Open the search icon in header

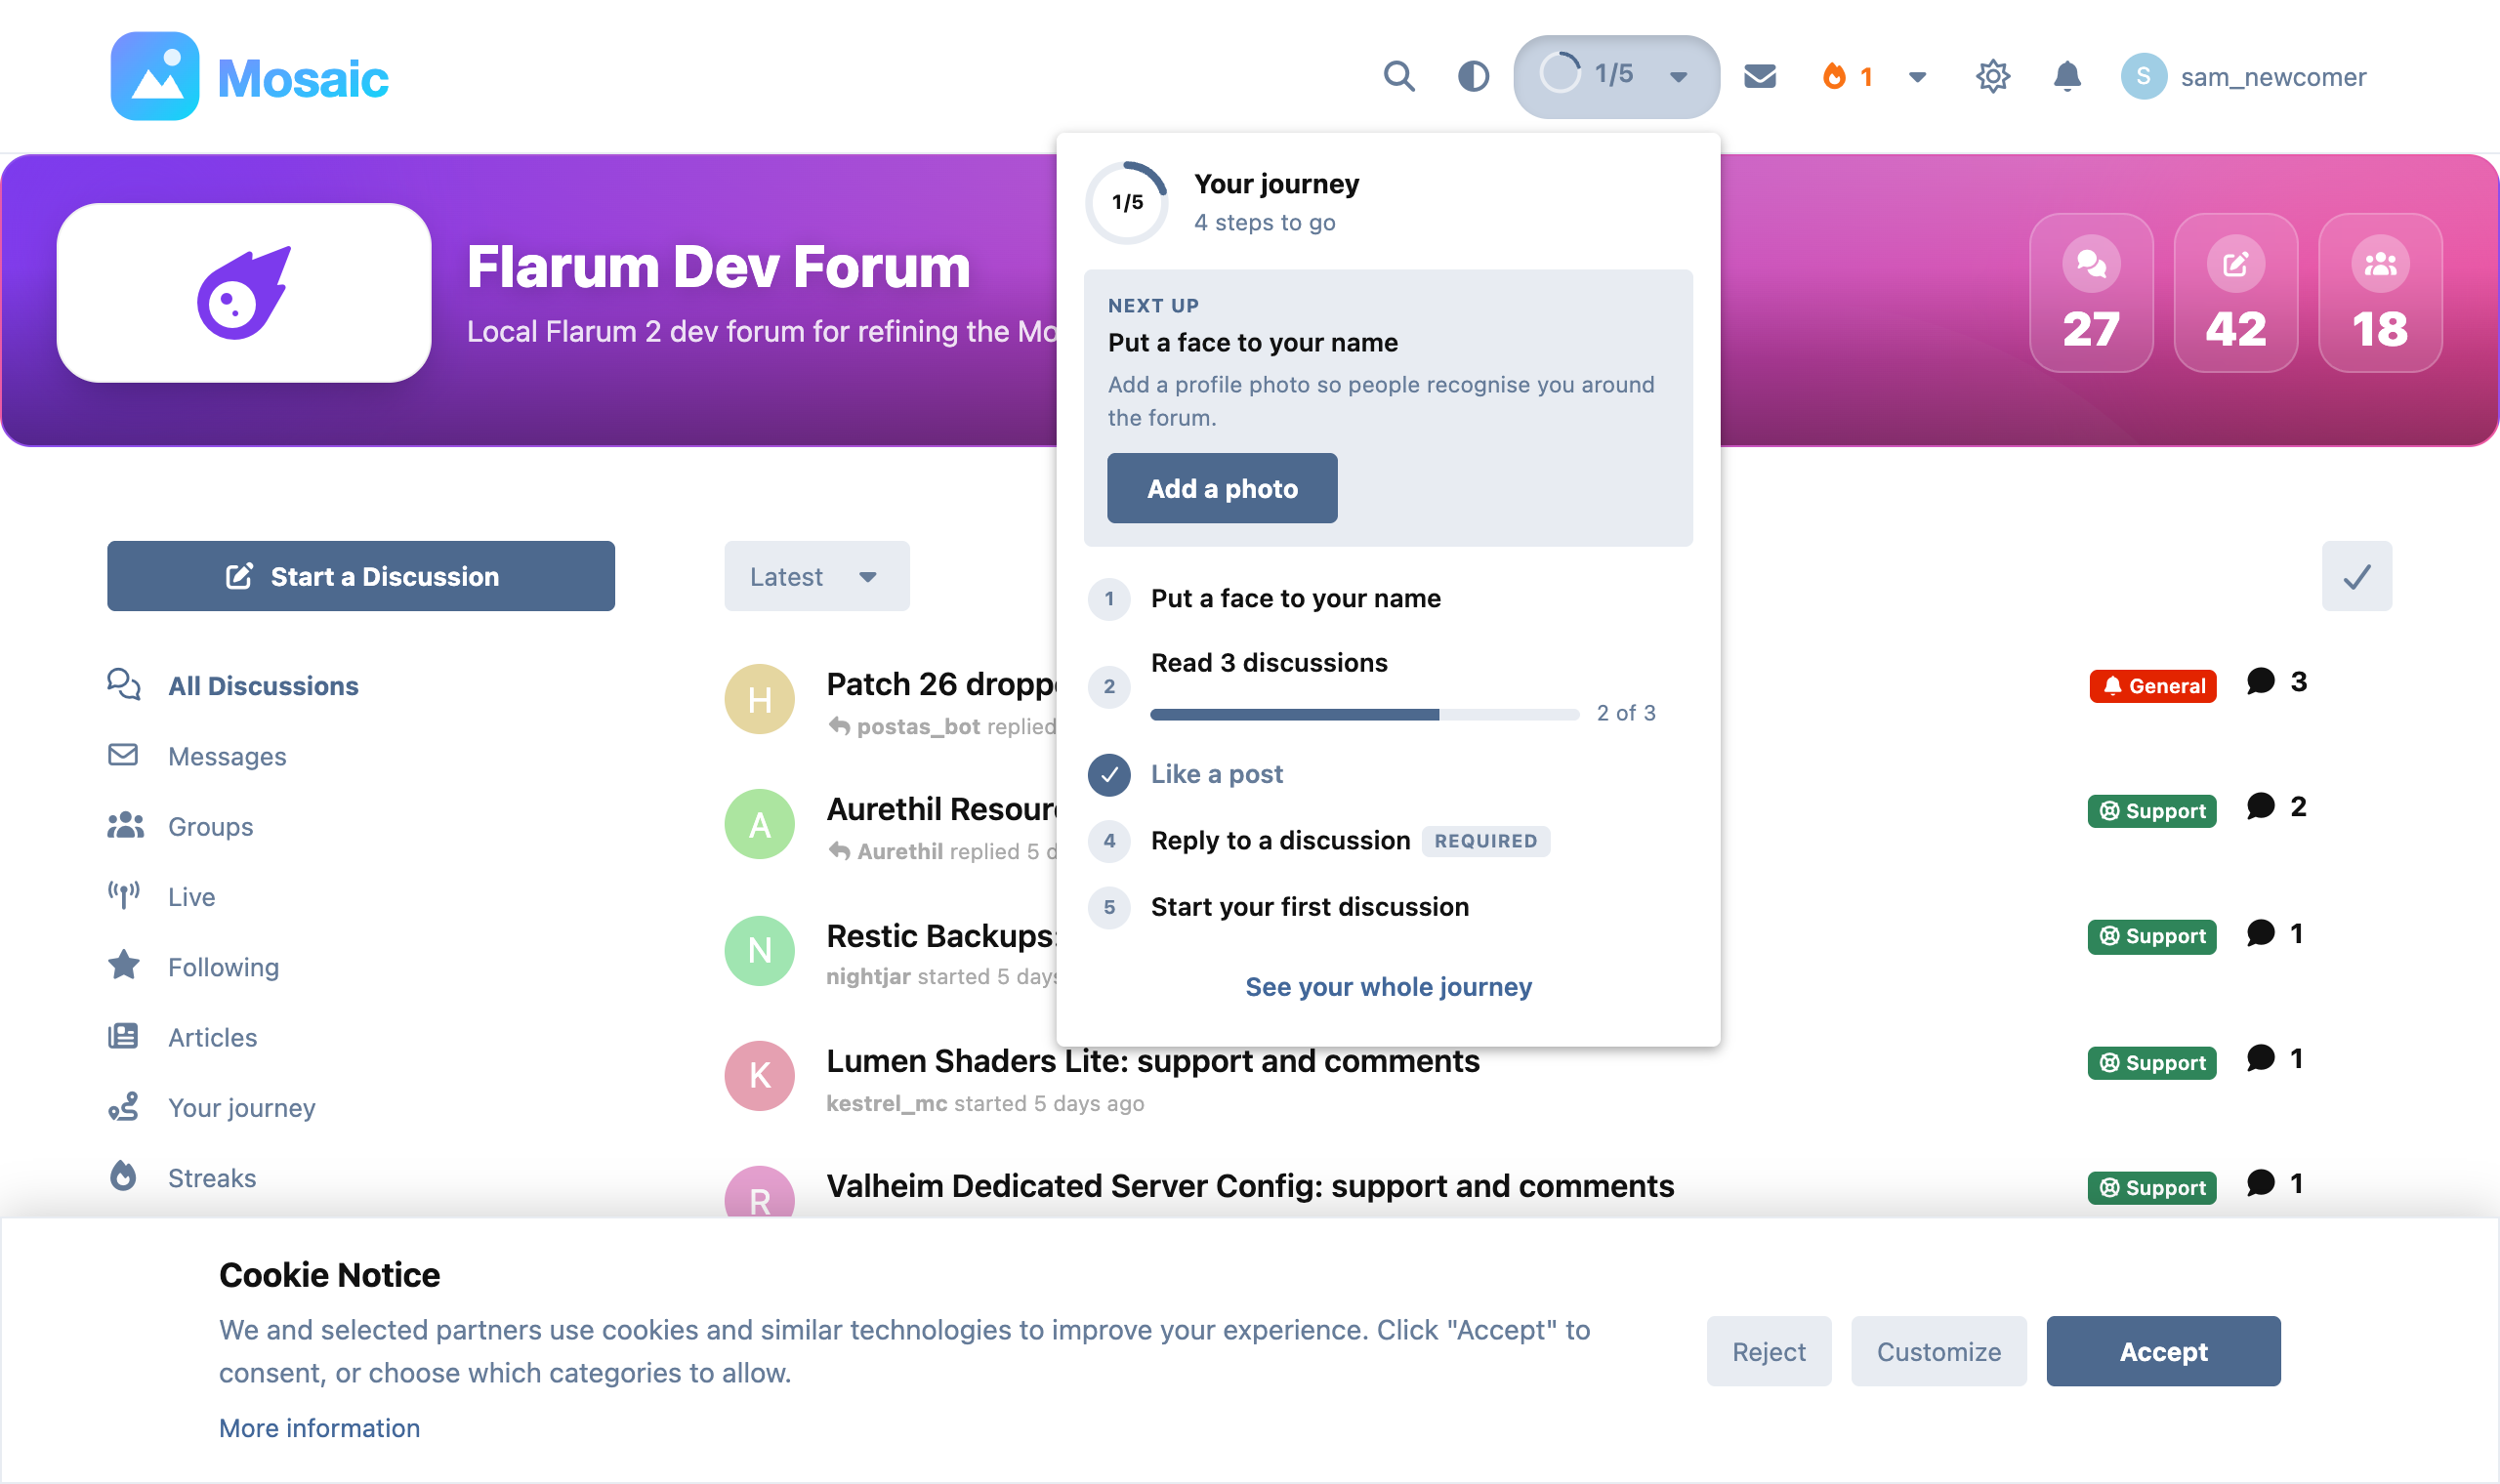tap(1399, 76)
